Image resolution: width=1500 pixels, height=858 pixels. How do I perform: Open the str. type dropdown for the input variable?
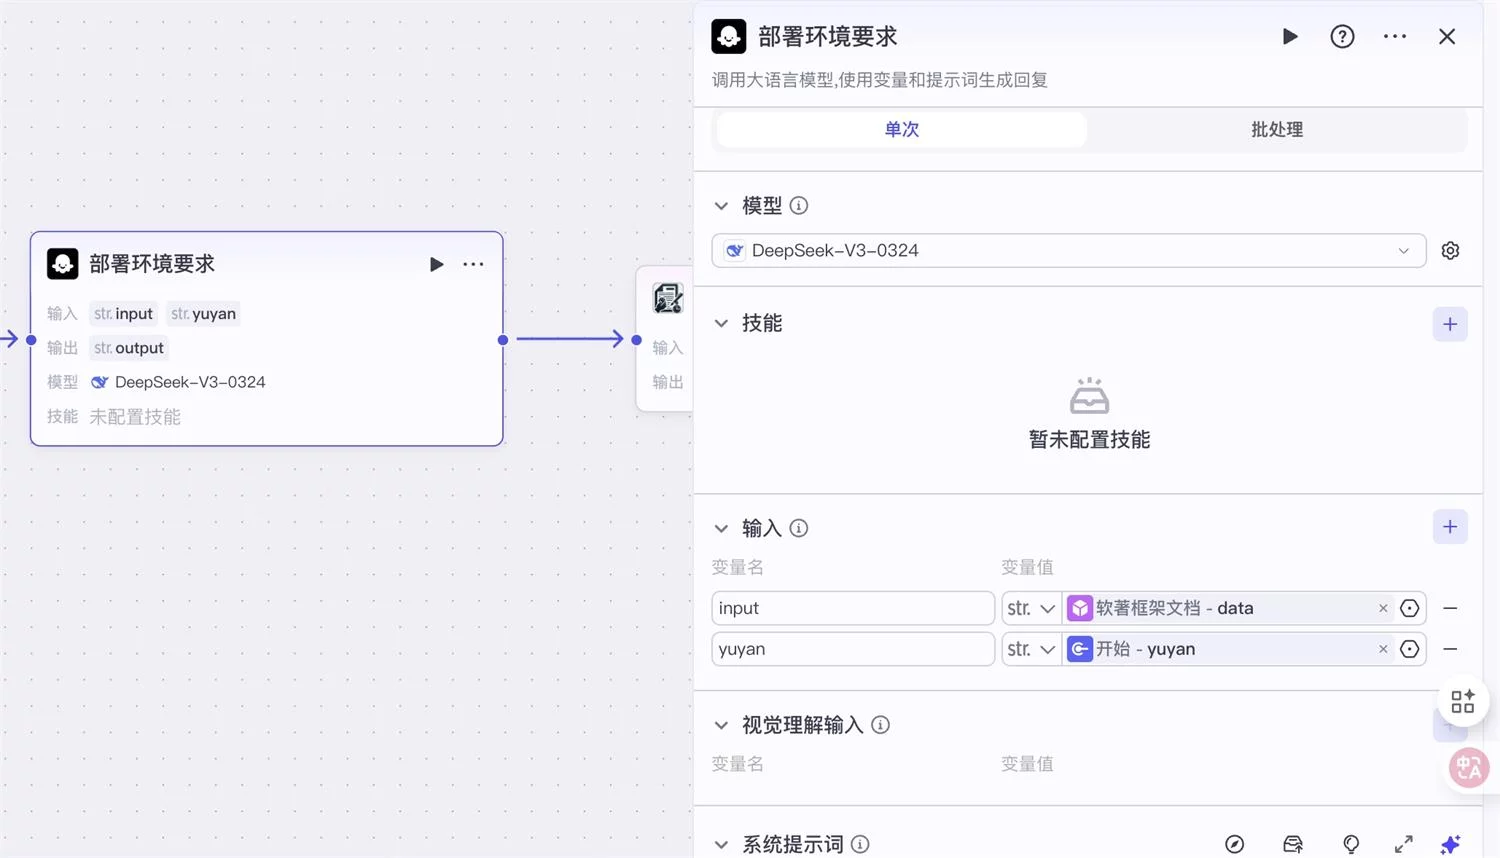[x=1030, y=607]
